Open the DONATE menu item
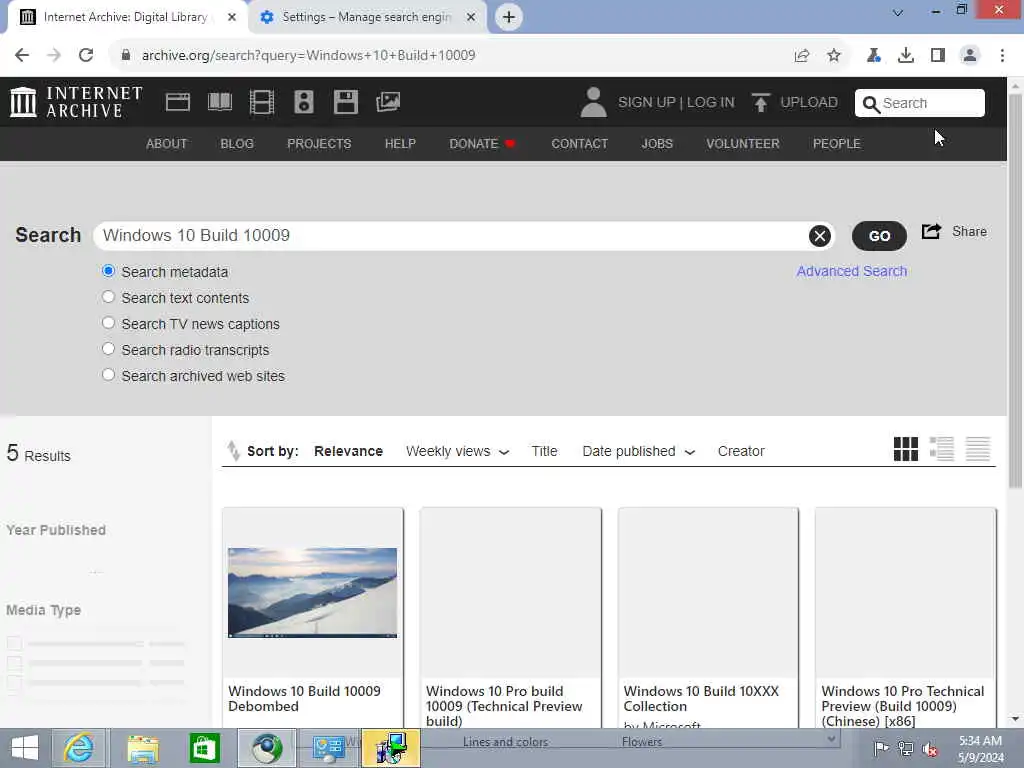The width and height of the screenshot is (1024, 768). (482, 144)
